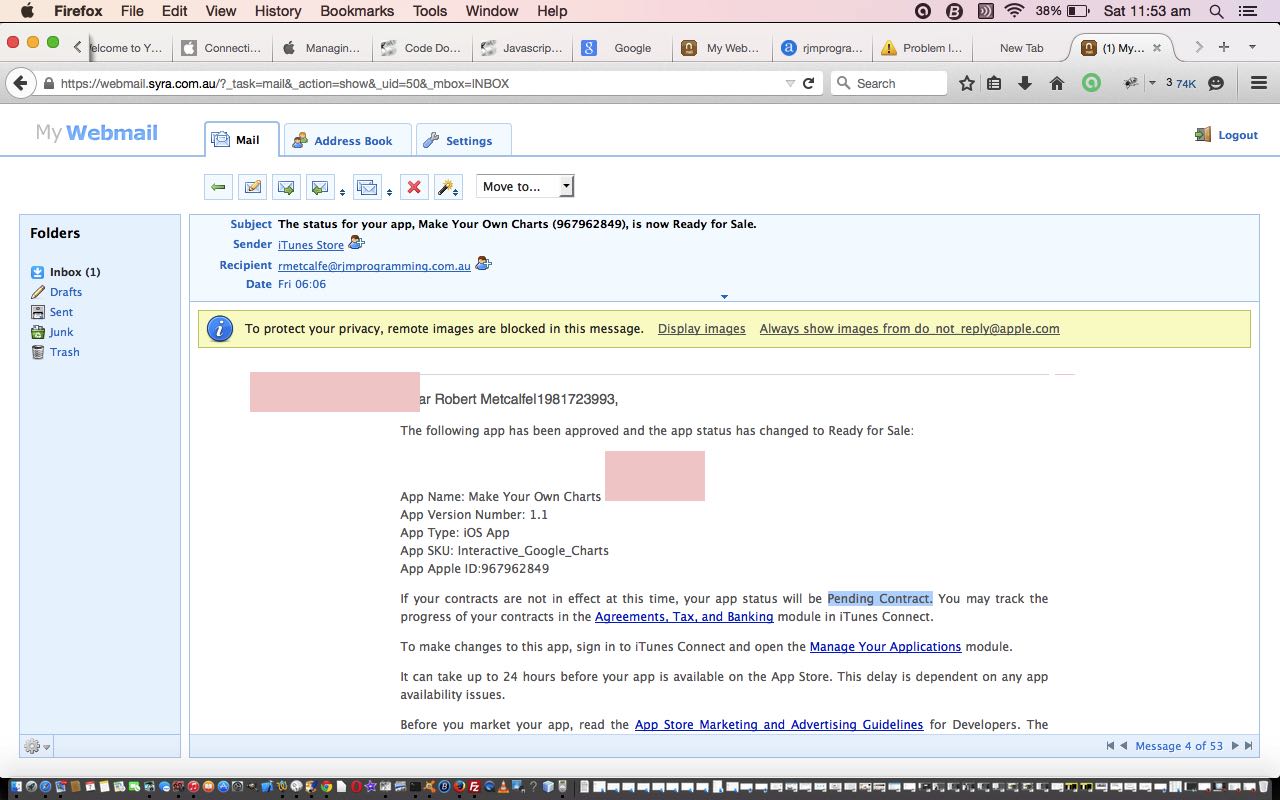Switch to Problem l... browser tab

921,47
